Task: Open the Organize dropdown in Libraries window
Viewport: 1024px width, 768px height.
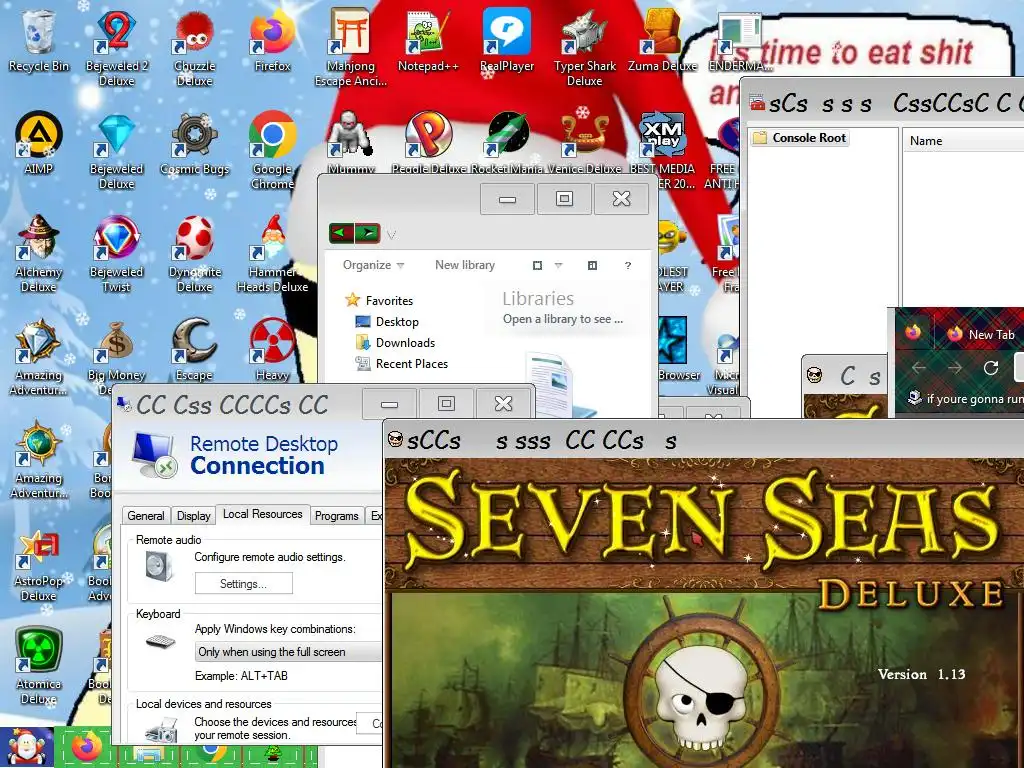Action: pyautogui.click(x=374, y=265)
